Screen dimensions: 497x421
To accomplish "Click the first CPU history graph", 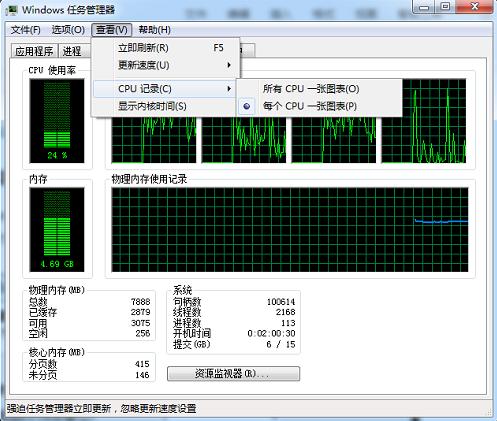I will coord(154,140).
